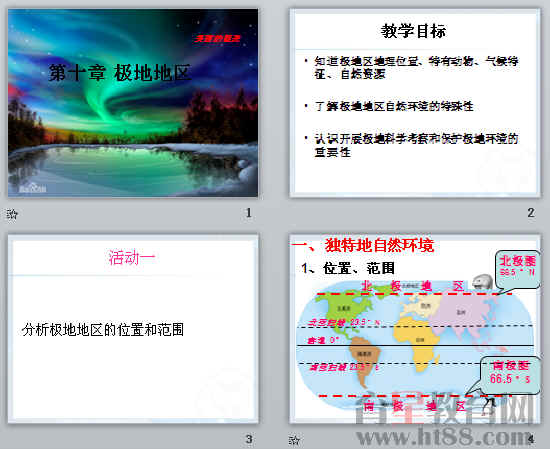Image resolution: width=550 pixels, height=449 pixels.
Task: Select the aurora title slide thumbnail
Action: click(133, 103)
